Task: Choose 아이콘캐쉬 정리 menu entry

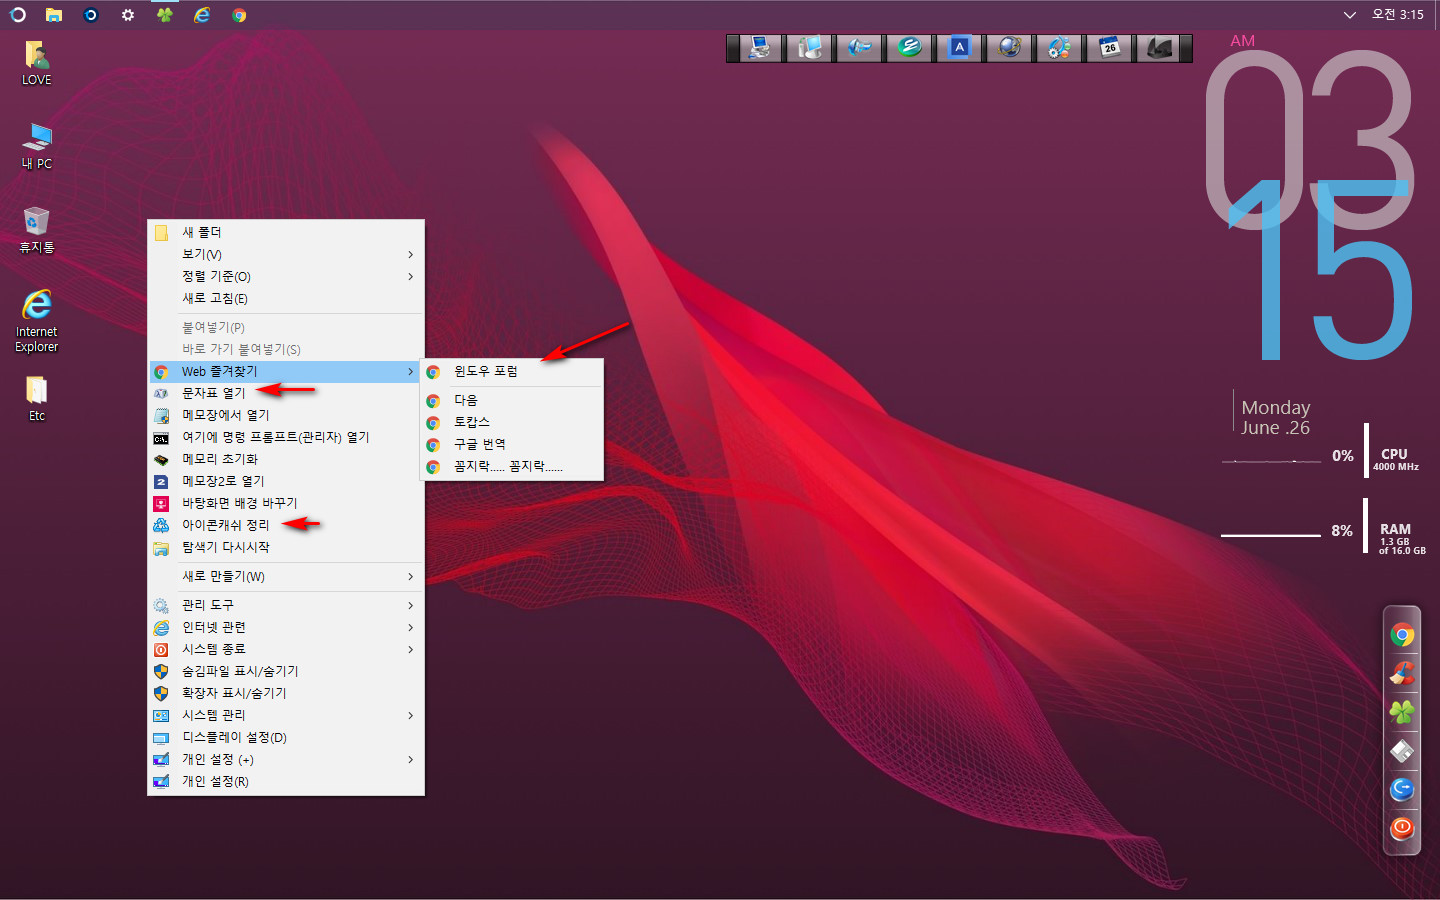Action: pos(286,525)
